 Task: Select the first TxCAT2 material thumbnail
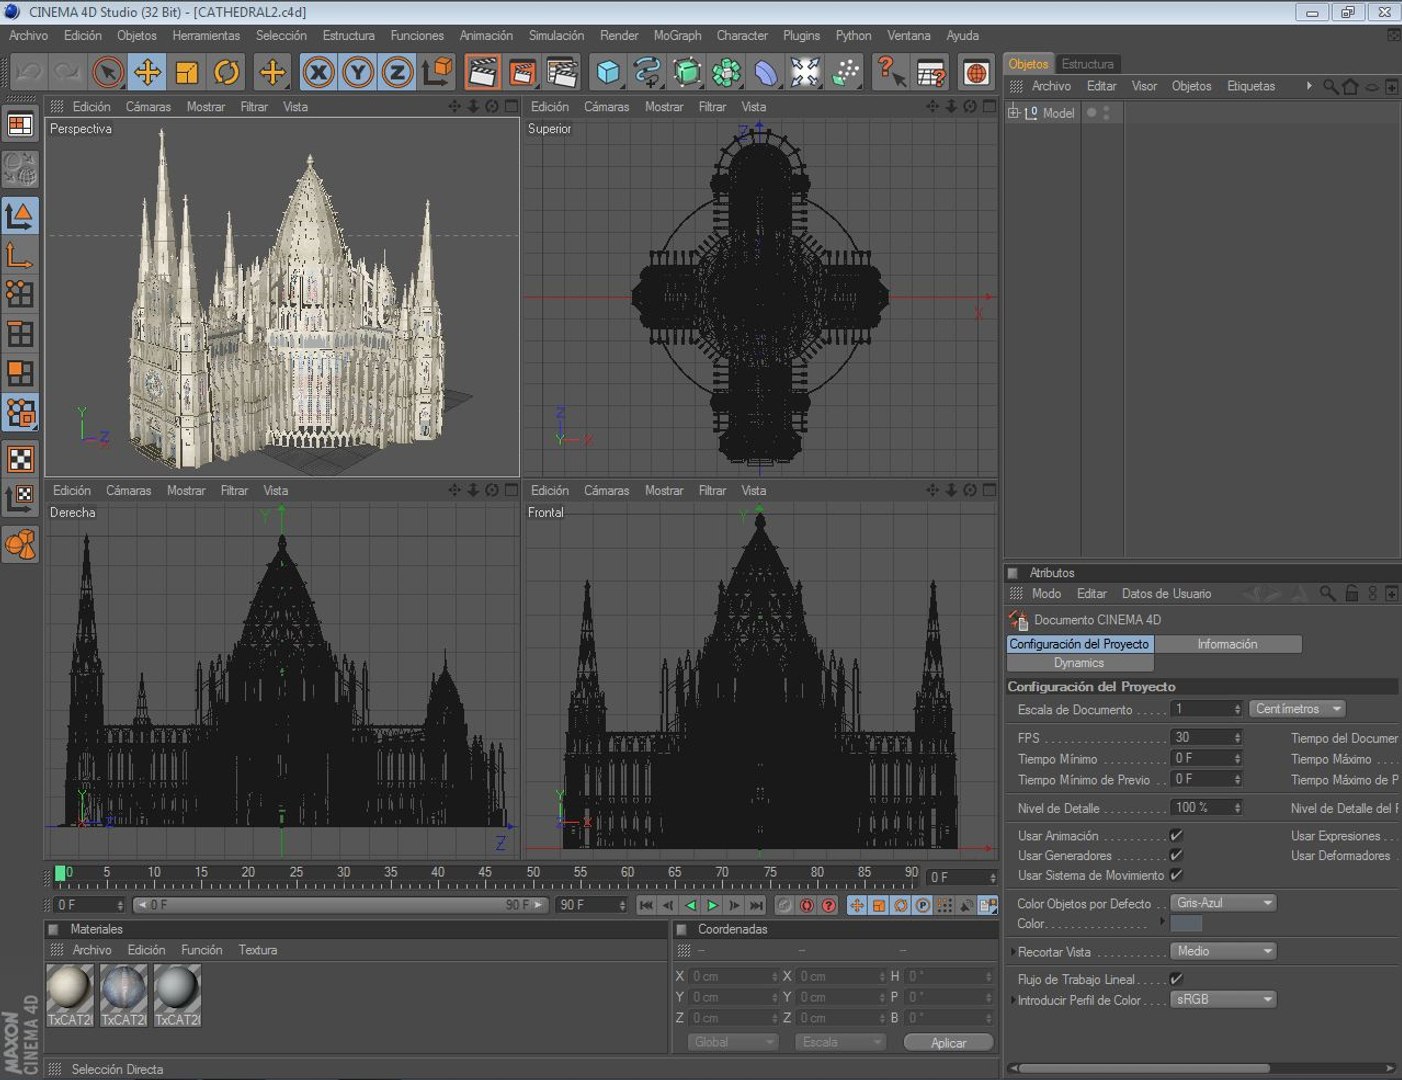[70, 996]
